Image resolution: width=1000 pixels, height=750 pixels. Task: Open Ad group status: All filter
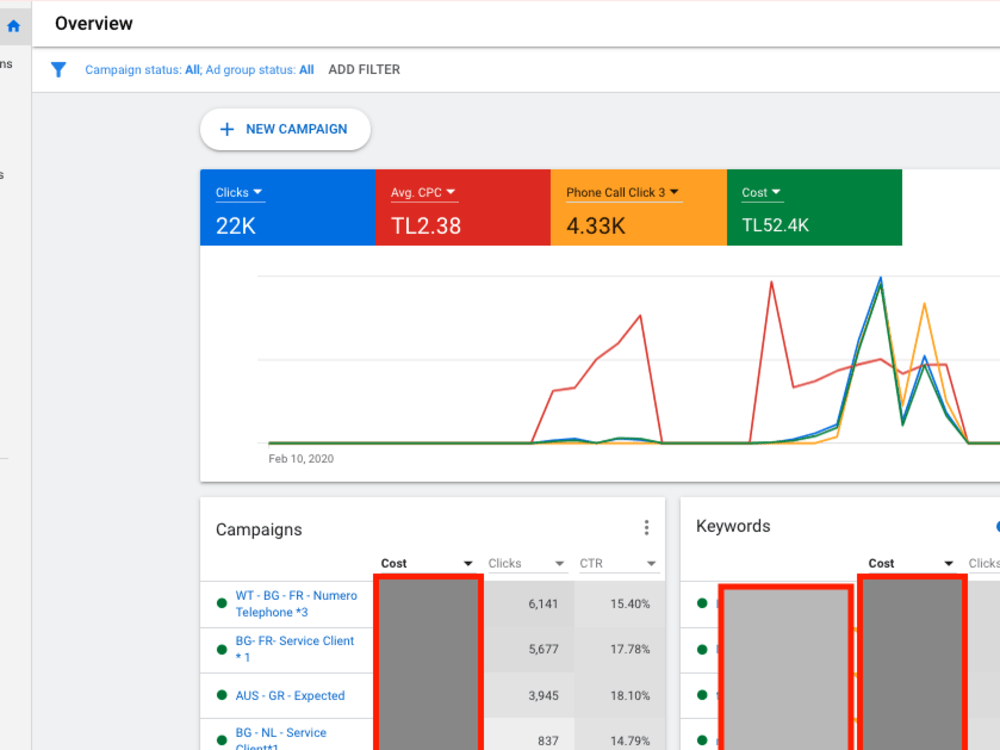(x=260, y=70)
